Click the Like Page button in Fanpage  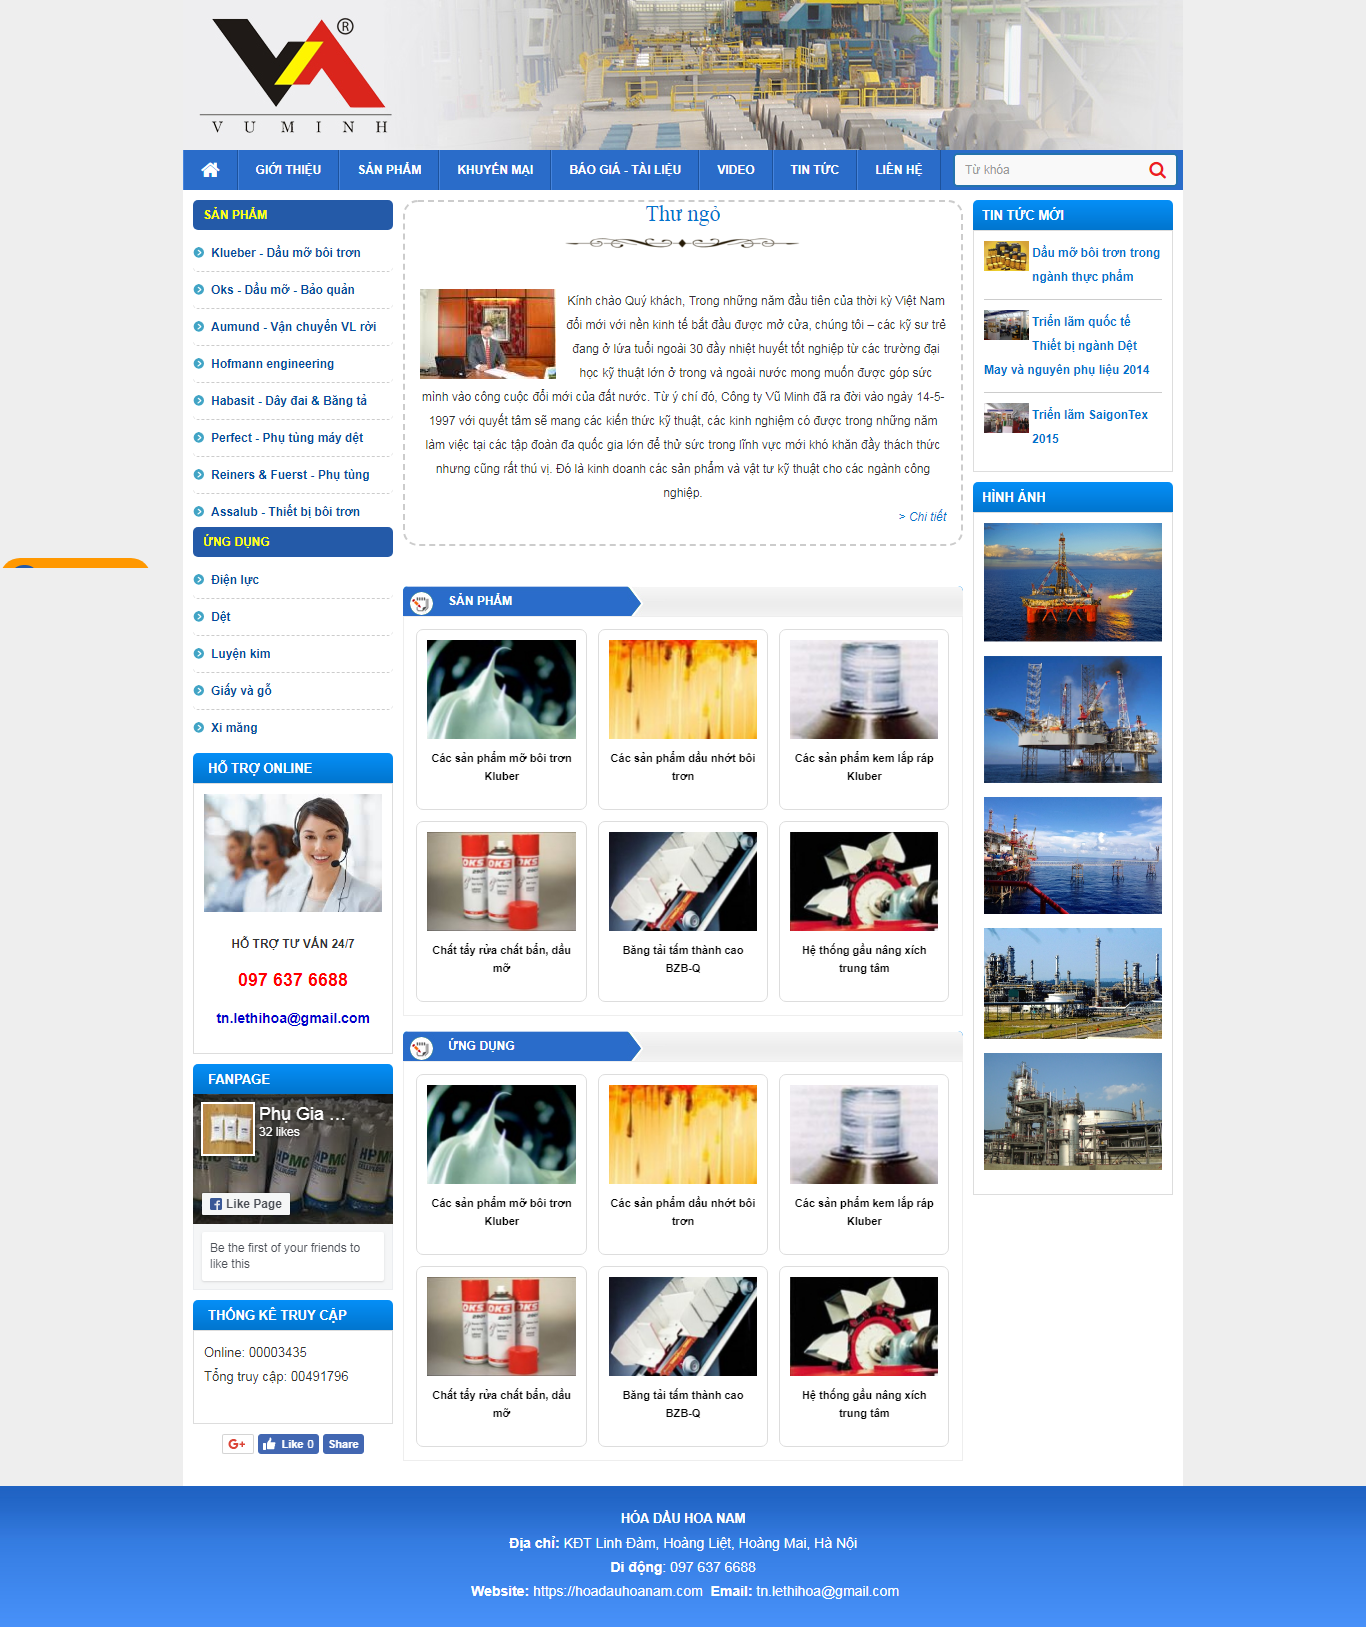(x=246, y=1204)
